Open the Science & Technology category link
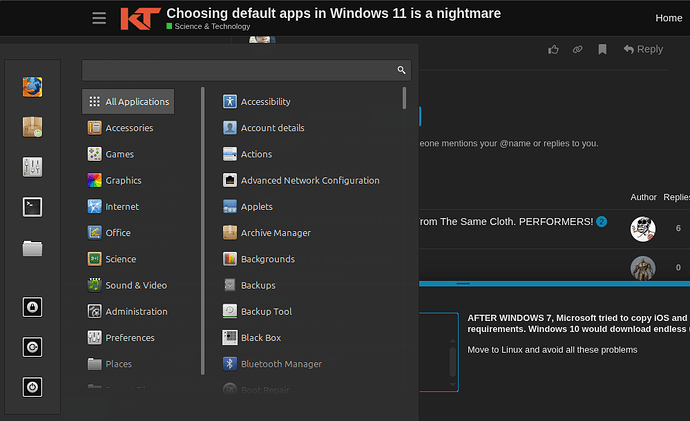Viewport: 690px width, 421px height. 211,27
